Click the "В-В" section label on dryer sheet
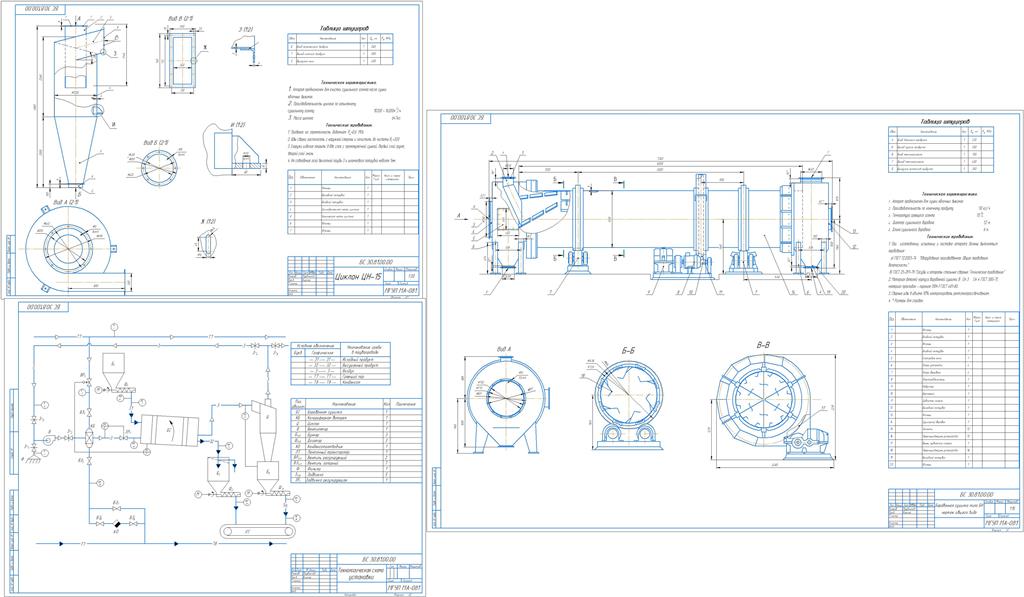Image resolution: width=1024 pixels, height=597 pixels. [763, 343]
